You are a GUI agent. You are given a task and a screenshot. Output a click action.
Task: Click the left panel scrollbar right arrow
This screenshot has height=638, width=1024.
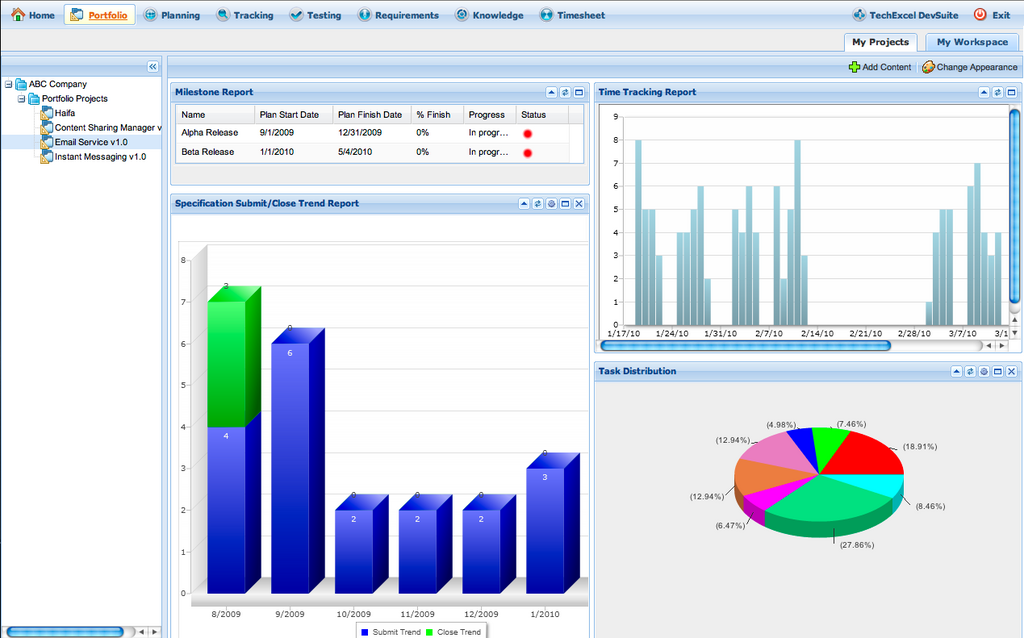(x=154, y=632)
